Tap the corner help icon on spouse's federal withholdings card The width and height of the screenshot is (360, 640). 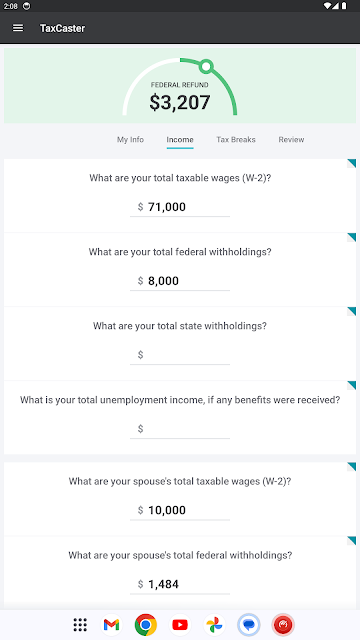pos(351,541)
